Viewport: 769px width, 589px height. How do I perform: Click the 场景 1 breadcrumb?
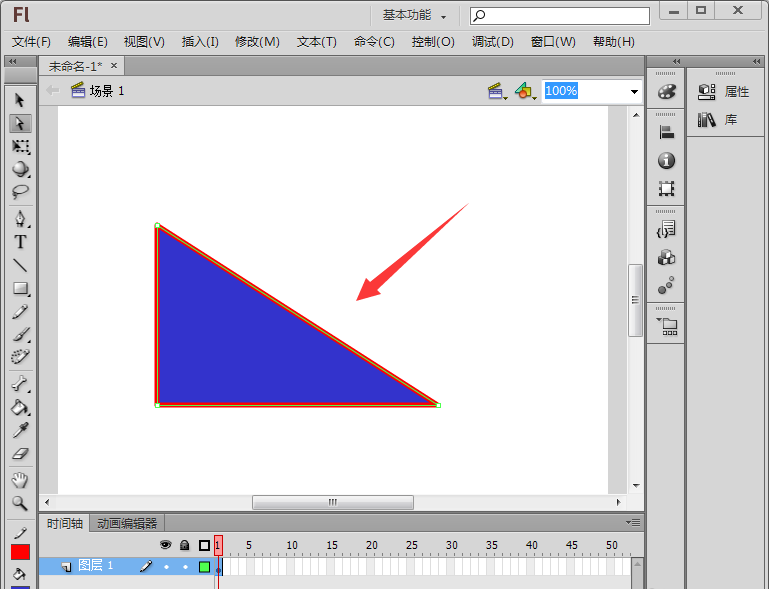98,91
